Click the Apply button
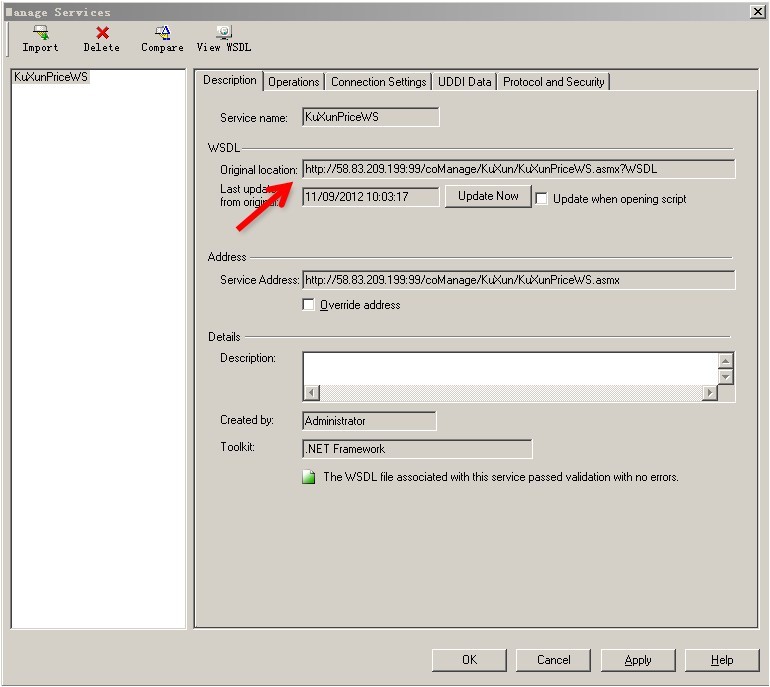 click(638, 660)
